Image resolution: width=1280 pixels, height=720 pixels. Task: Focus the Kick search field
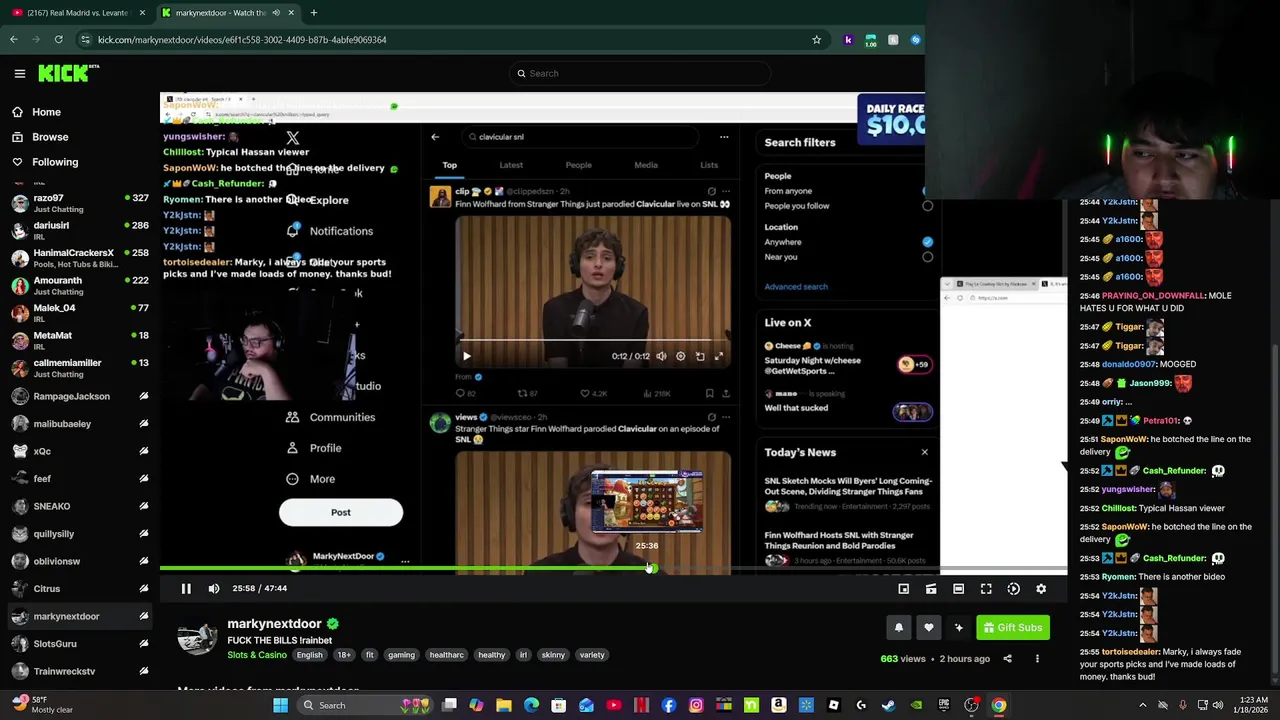pos(640,73)
